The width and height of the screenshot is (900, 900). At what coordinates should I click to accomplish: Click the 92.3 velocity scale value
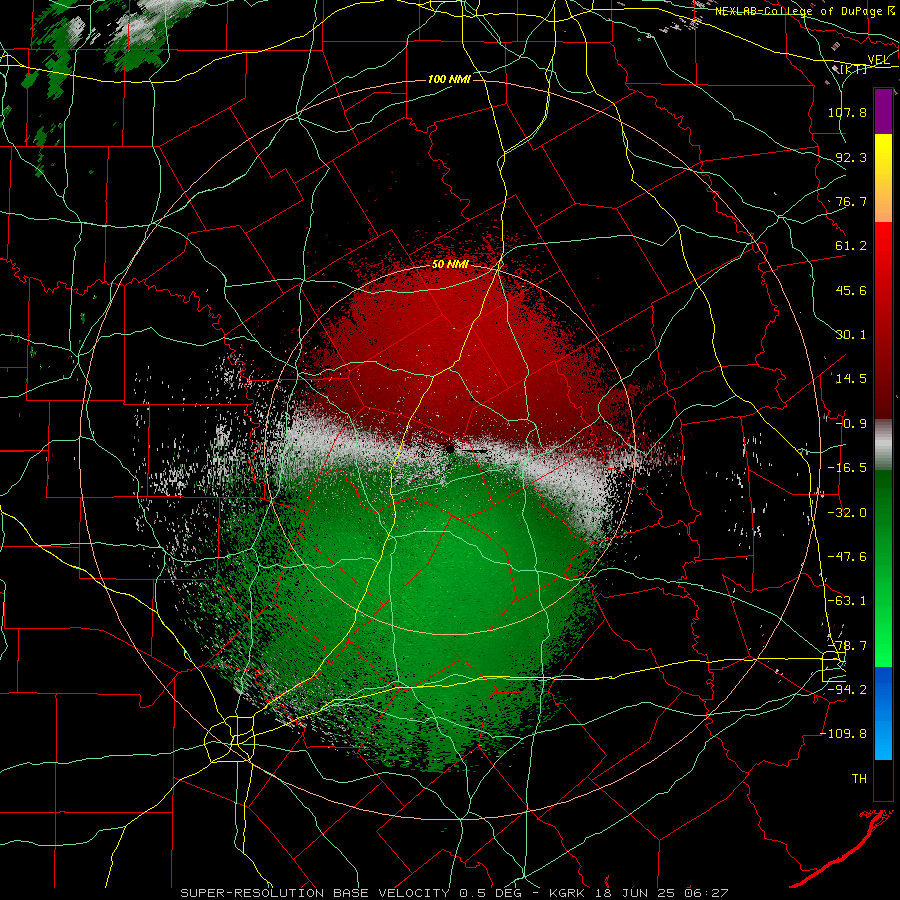pyautogui.click(x=851, y=157)
